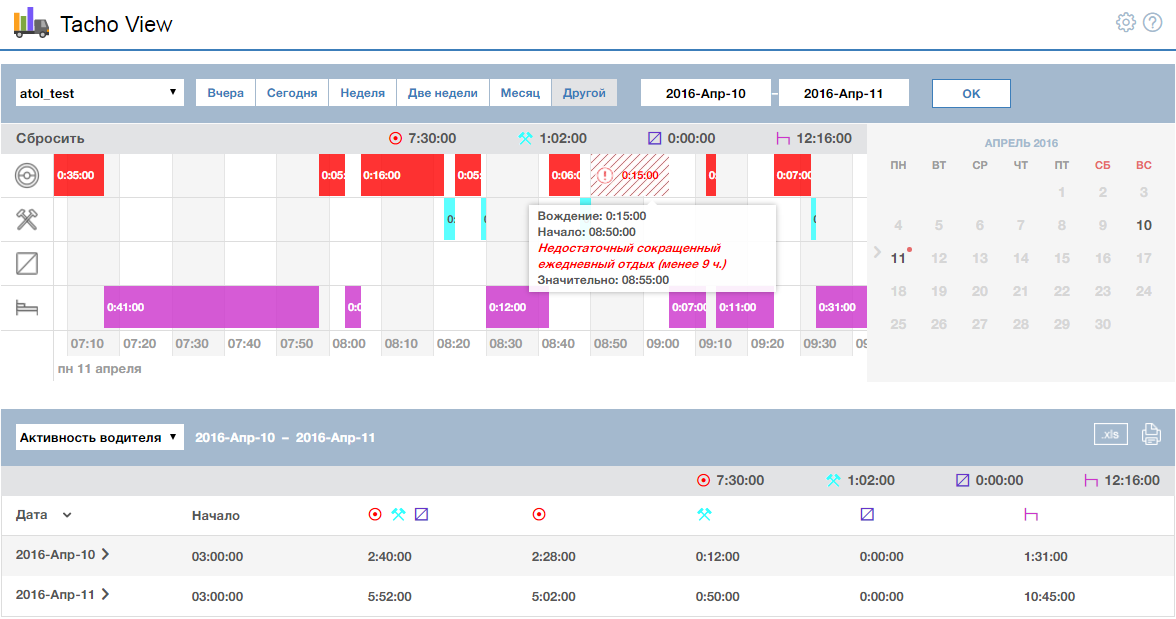The width and height of the screenshot is (1176, 619).
Task: Open the help question mark icon
Action: [x=1152, y=22]
